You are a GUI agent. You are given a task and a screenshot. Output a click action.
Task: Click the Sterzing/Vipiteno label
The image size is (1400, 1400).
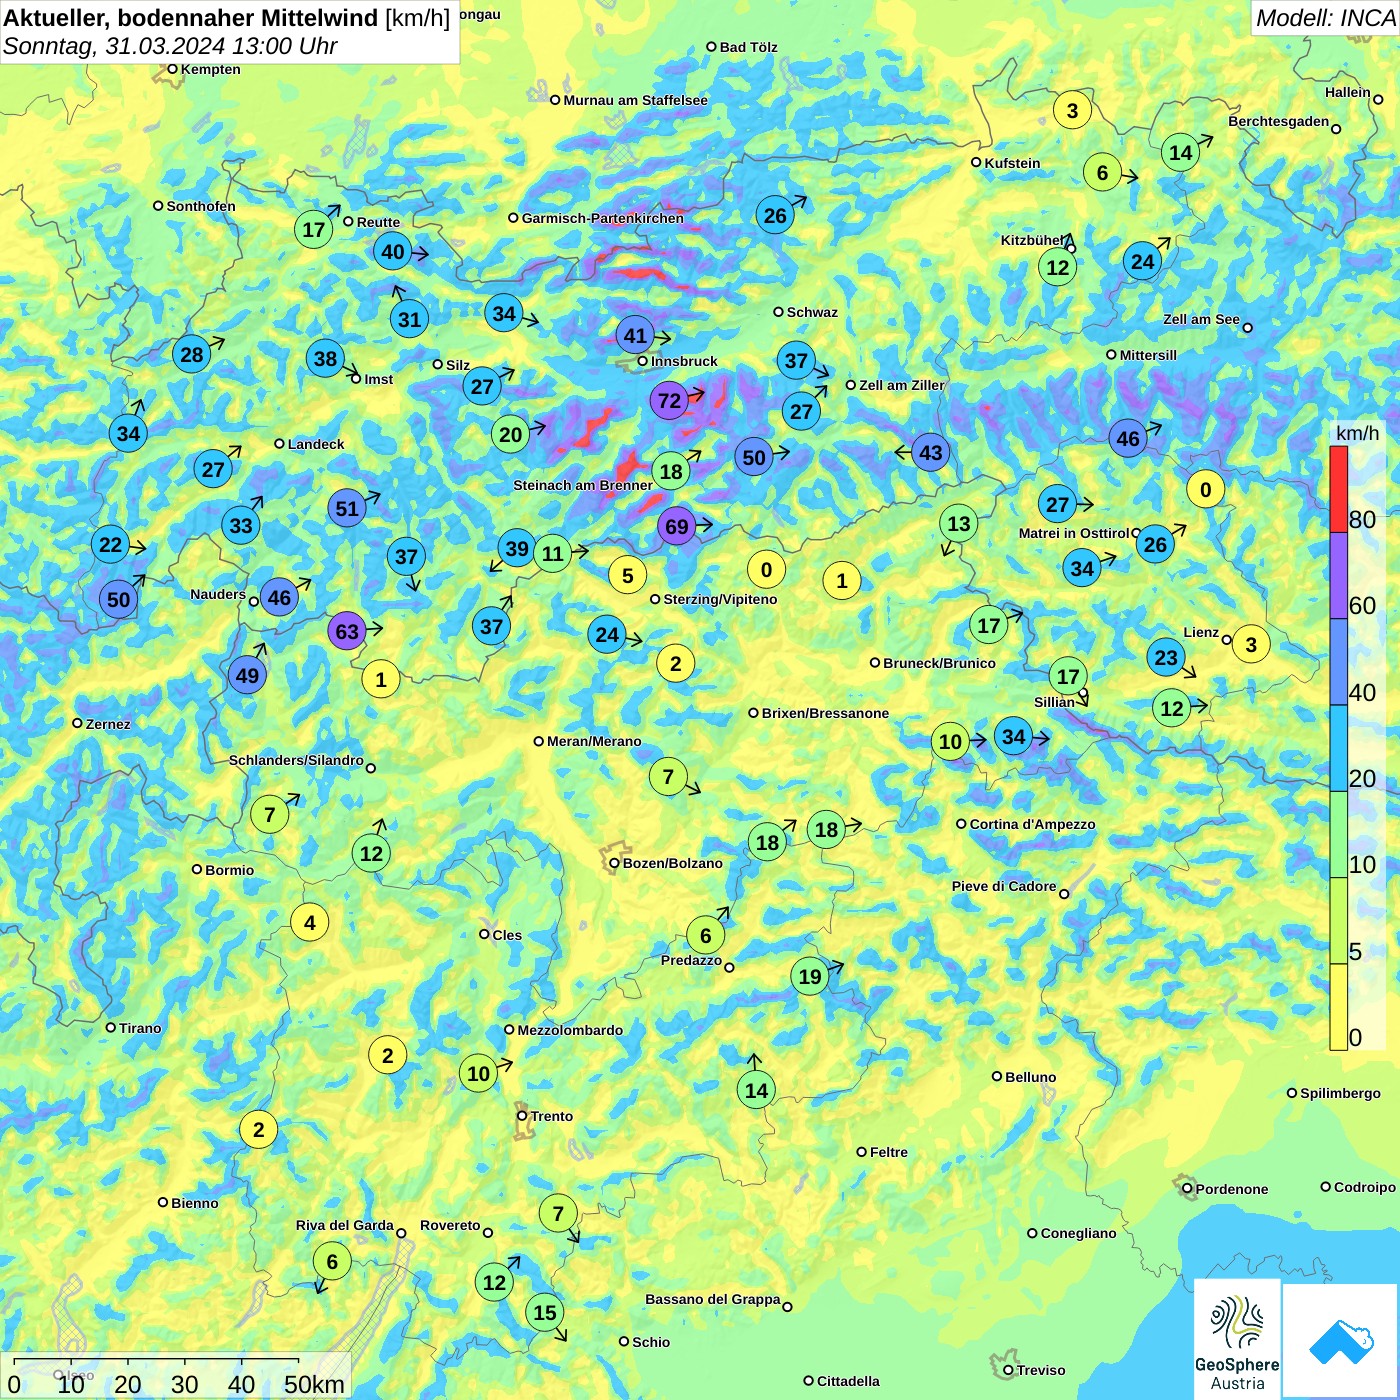[720, 599]
